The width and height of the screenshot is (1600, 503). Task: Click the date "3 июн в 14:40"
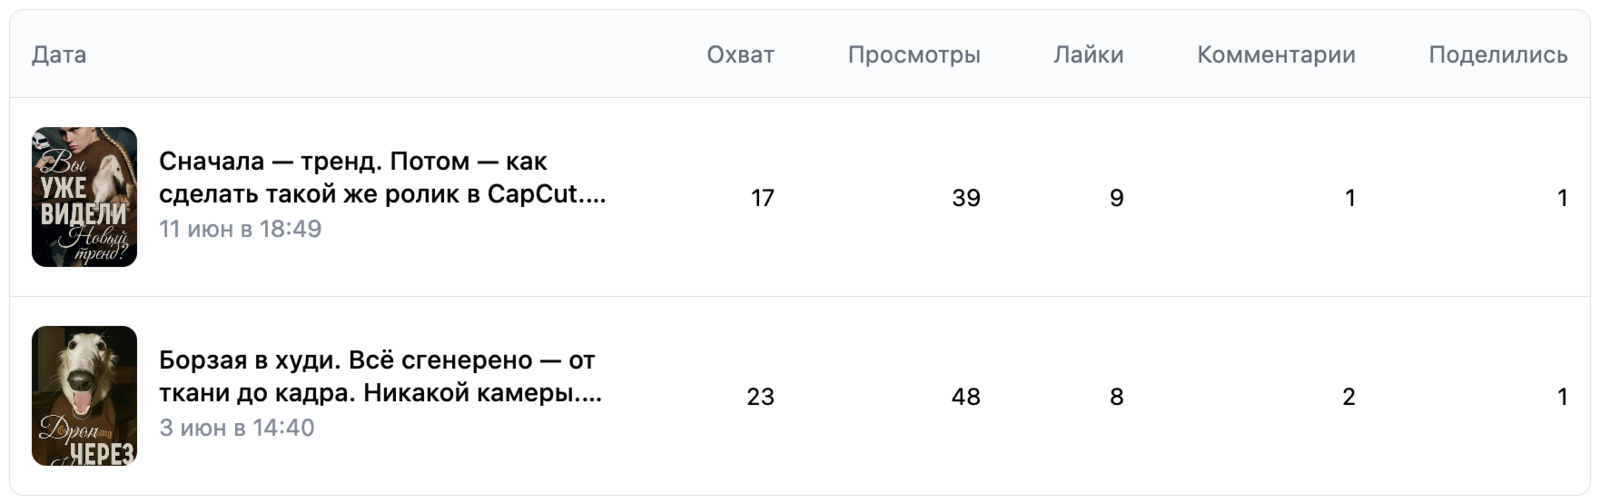click(x=237, y=428)
